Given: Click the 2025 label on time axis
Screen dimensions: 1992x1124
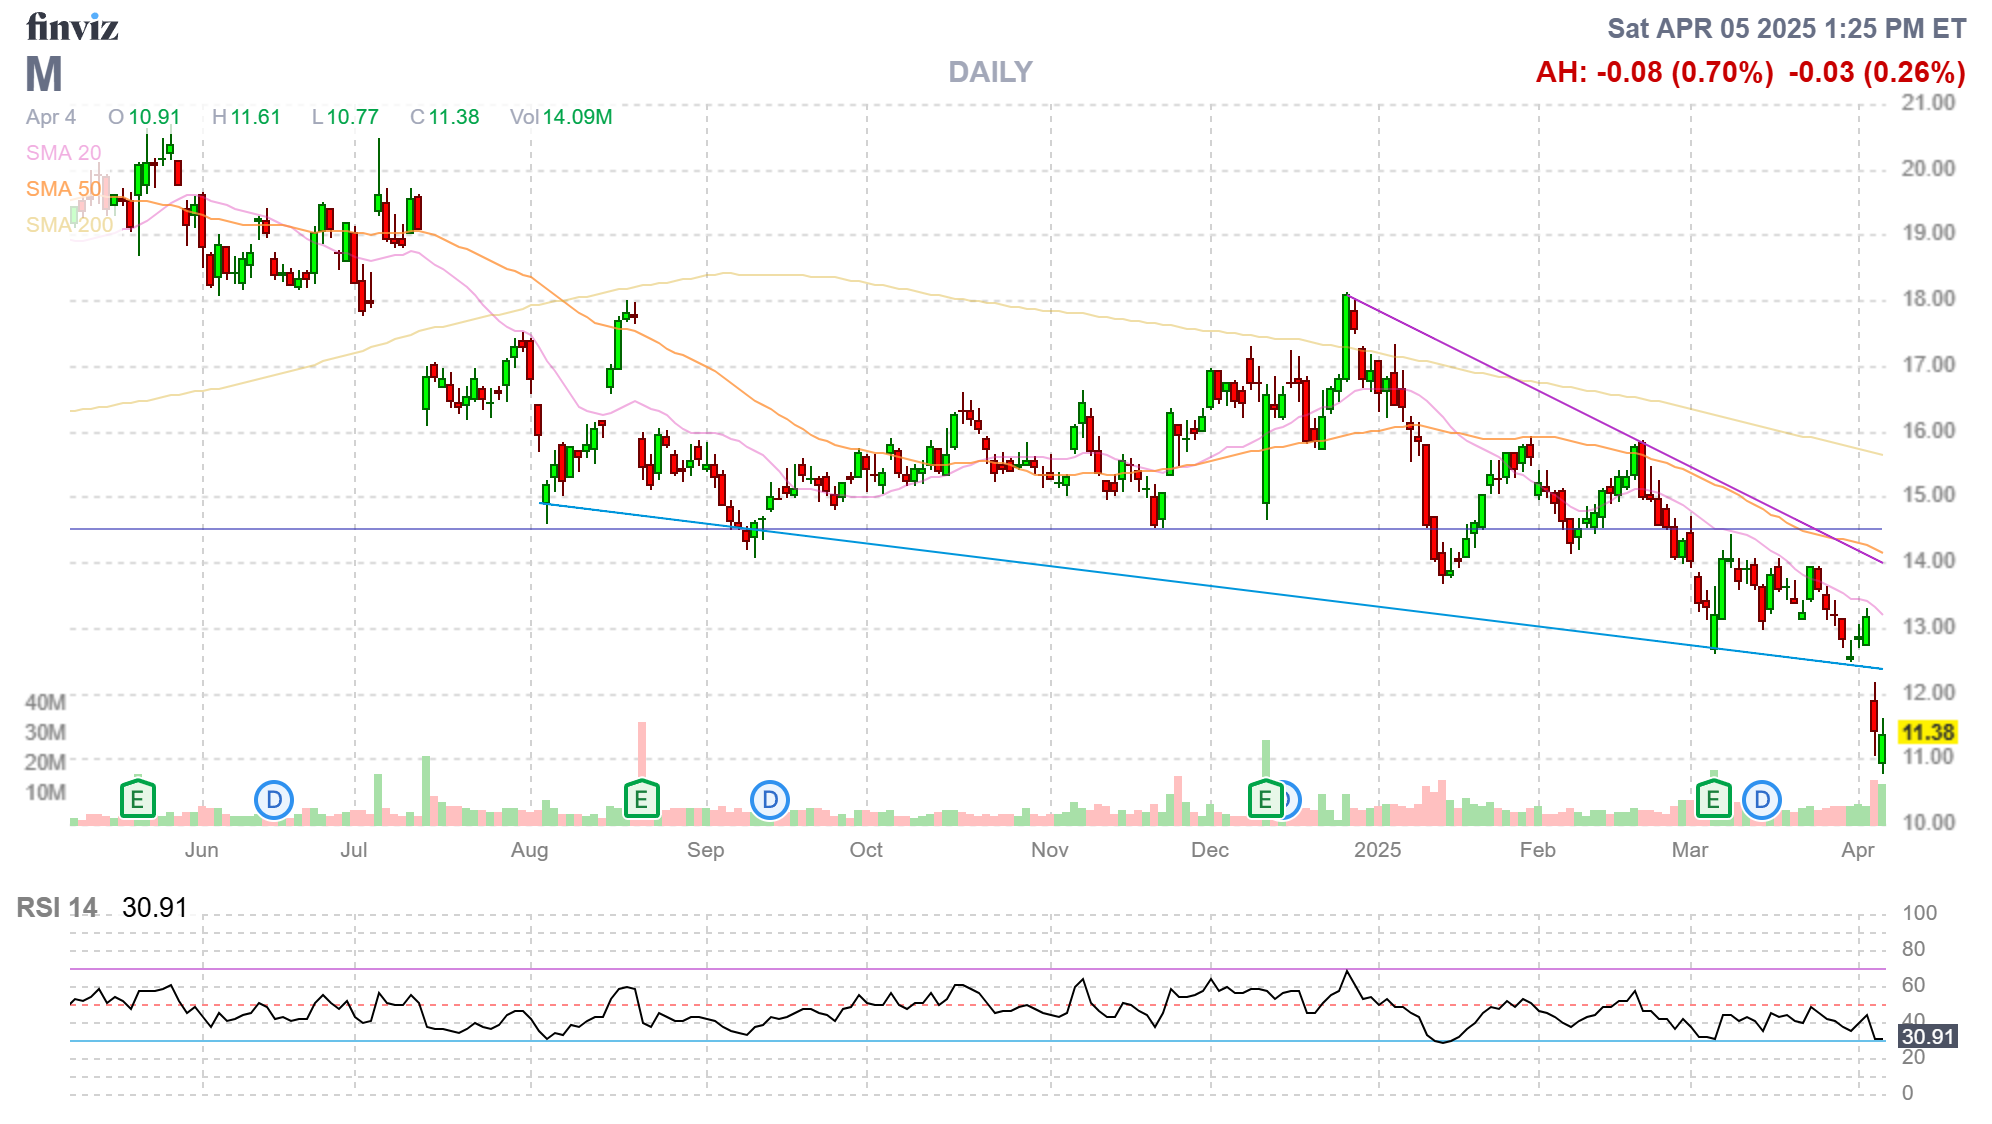Looking at the screenshot, I should click(1377, 850).
